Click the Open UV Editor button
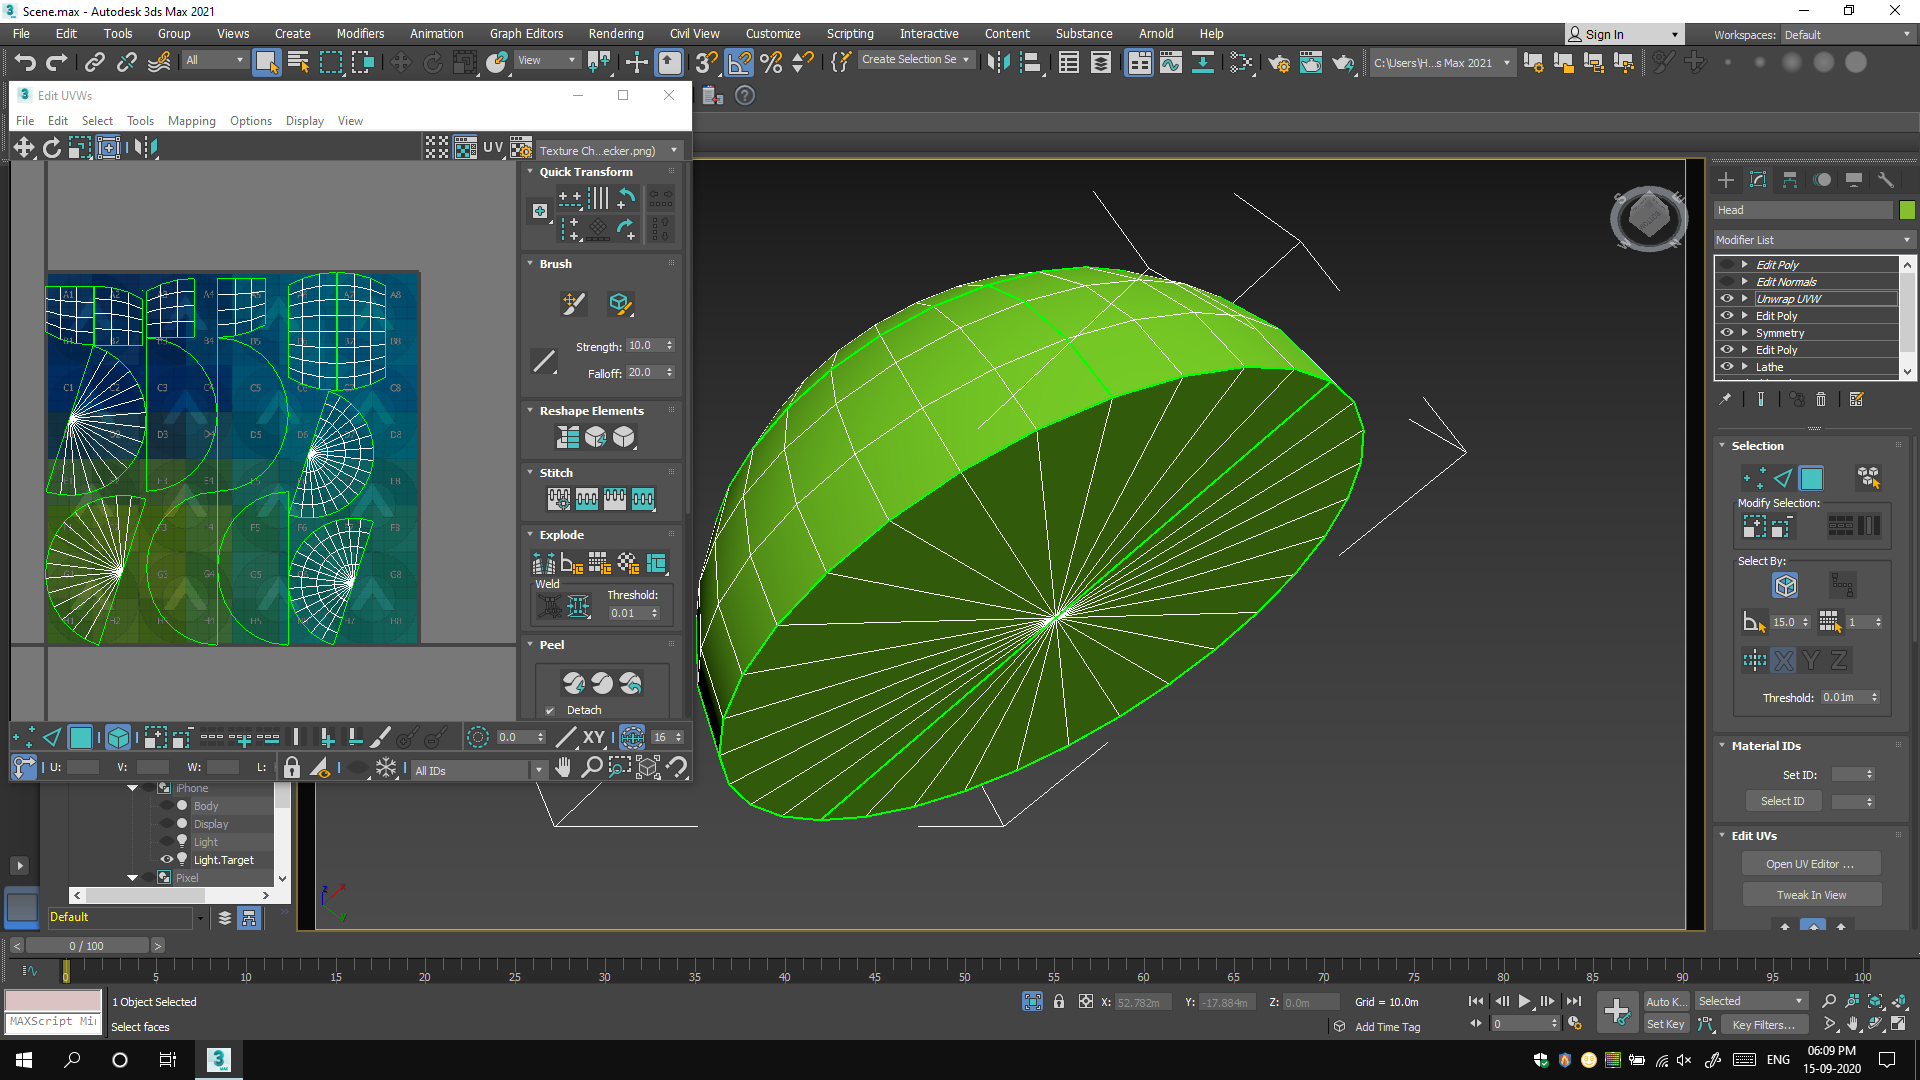This screenshot has width=1920, height=1080. click(x=1811, y=864)
